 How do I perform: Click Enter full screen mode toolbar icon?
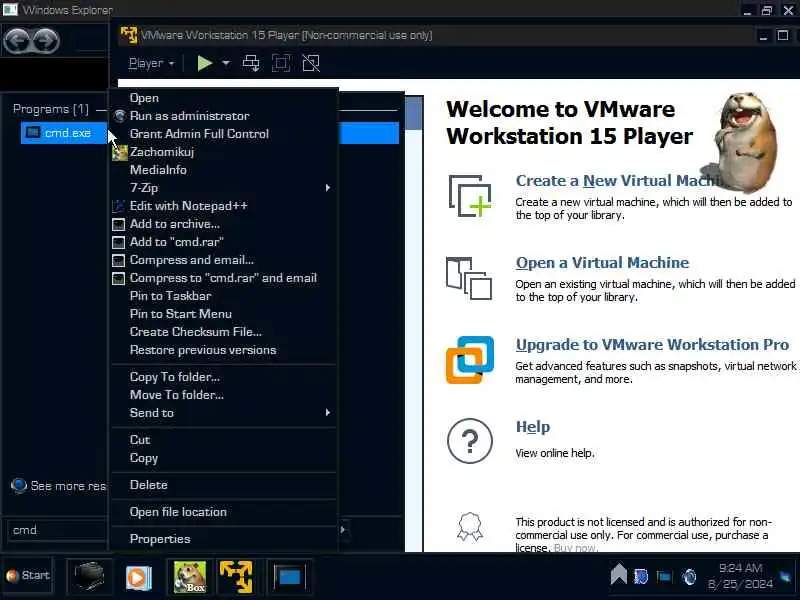click(281, 63)
